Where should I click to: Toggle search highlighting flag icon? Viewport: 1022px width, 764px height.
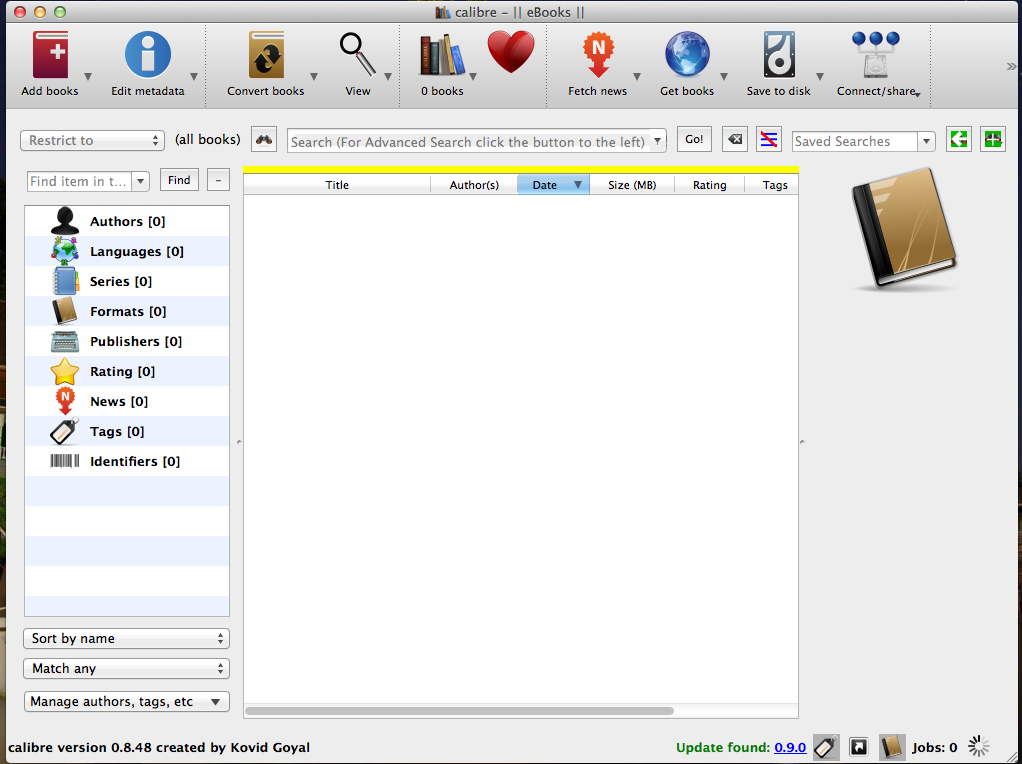pos(768,140)
